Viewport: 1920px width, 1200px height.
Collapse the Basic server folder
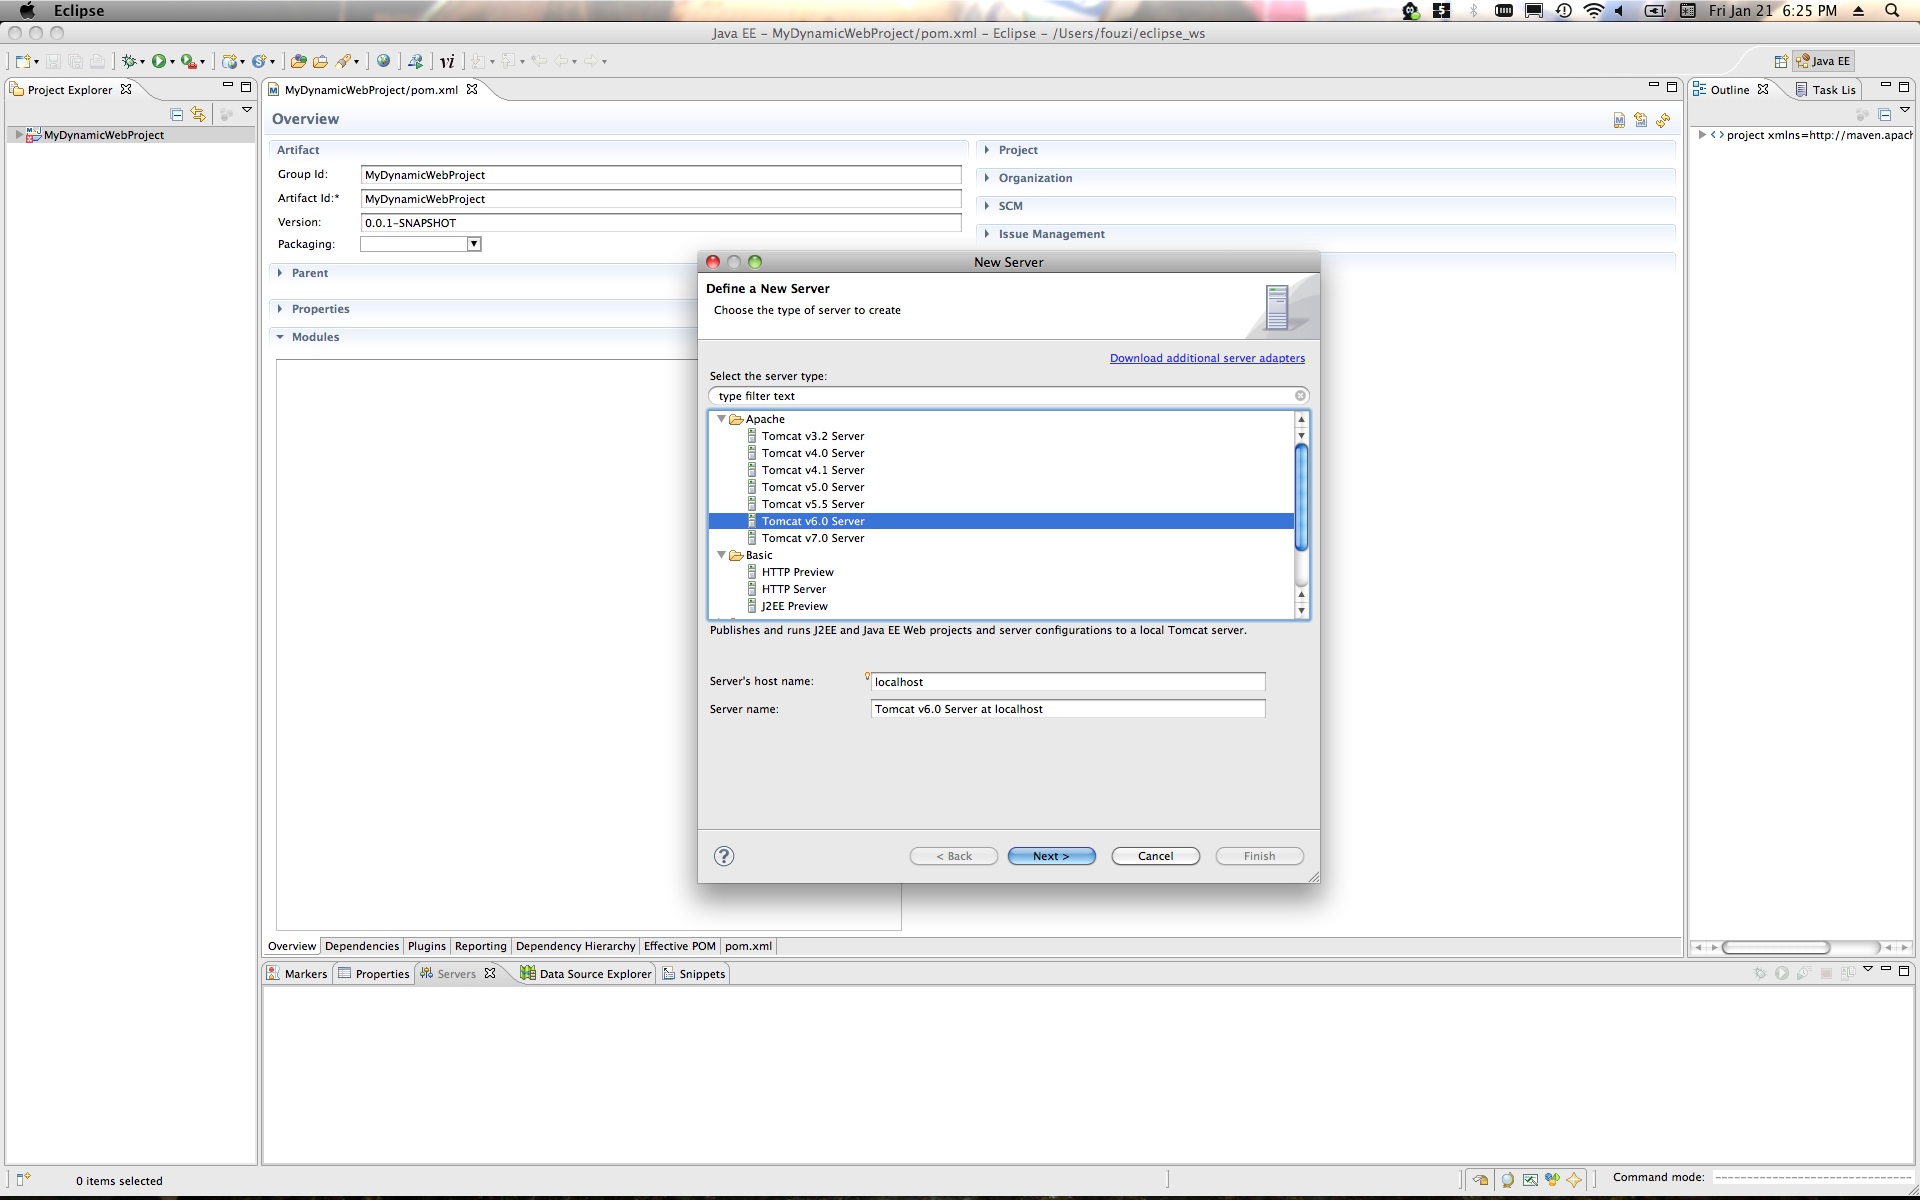[721, 555]
